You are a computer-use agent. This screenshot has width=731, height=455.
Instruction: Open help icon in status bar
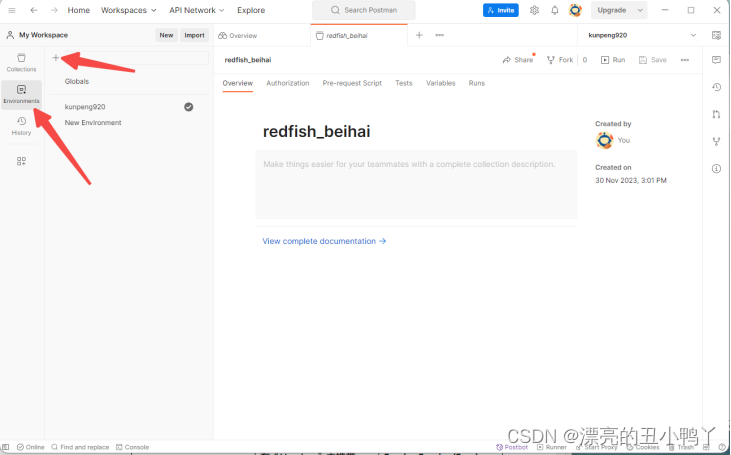(x=722, y=447)
